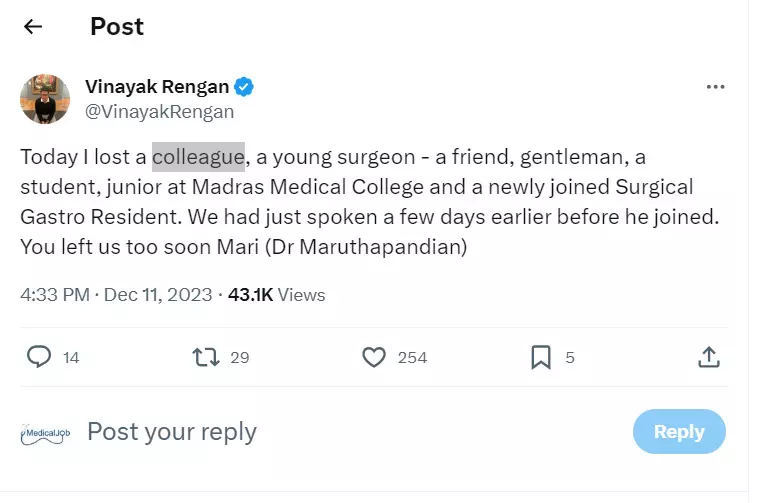Click the 43.1K Views count
This screenshot has width=761, height=503.
coord(277,295)
